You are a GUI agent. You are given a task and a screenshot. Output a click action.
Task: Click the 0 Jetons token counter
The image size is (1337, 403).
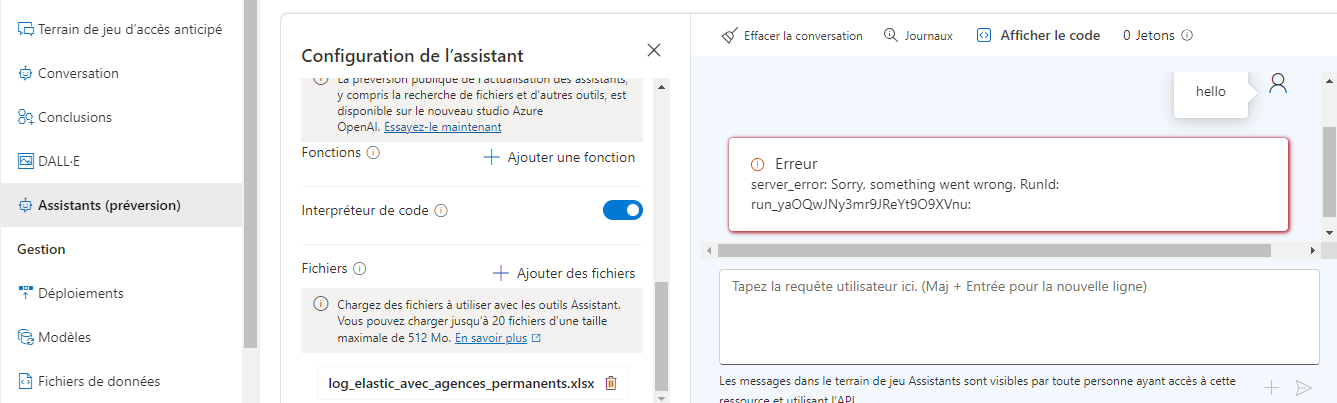(1150, 35)
